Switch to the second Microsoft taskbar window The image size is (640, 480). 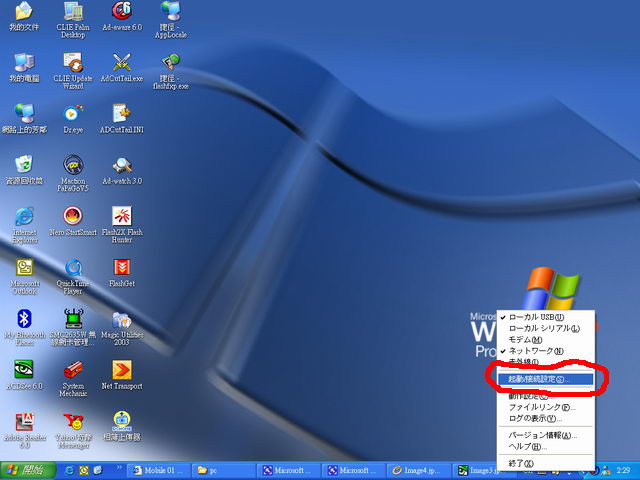pyautogui.click(x=352, y=471)
